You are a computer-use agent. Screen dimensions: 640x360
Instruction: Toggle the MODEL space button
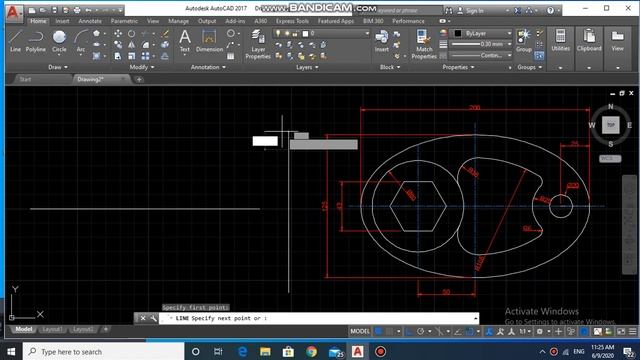pos(360,331)
